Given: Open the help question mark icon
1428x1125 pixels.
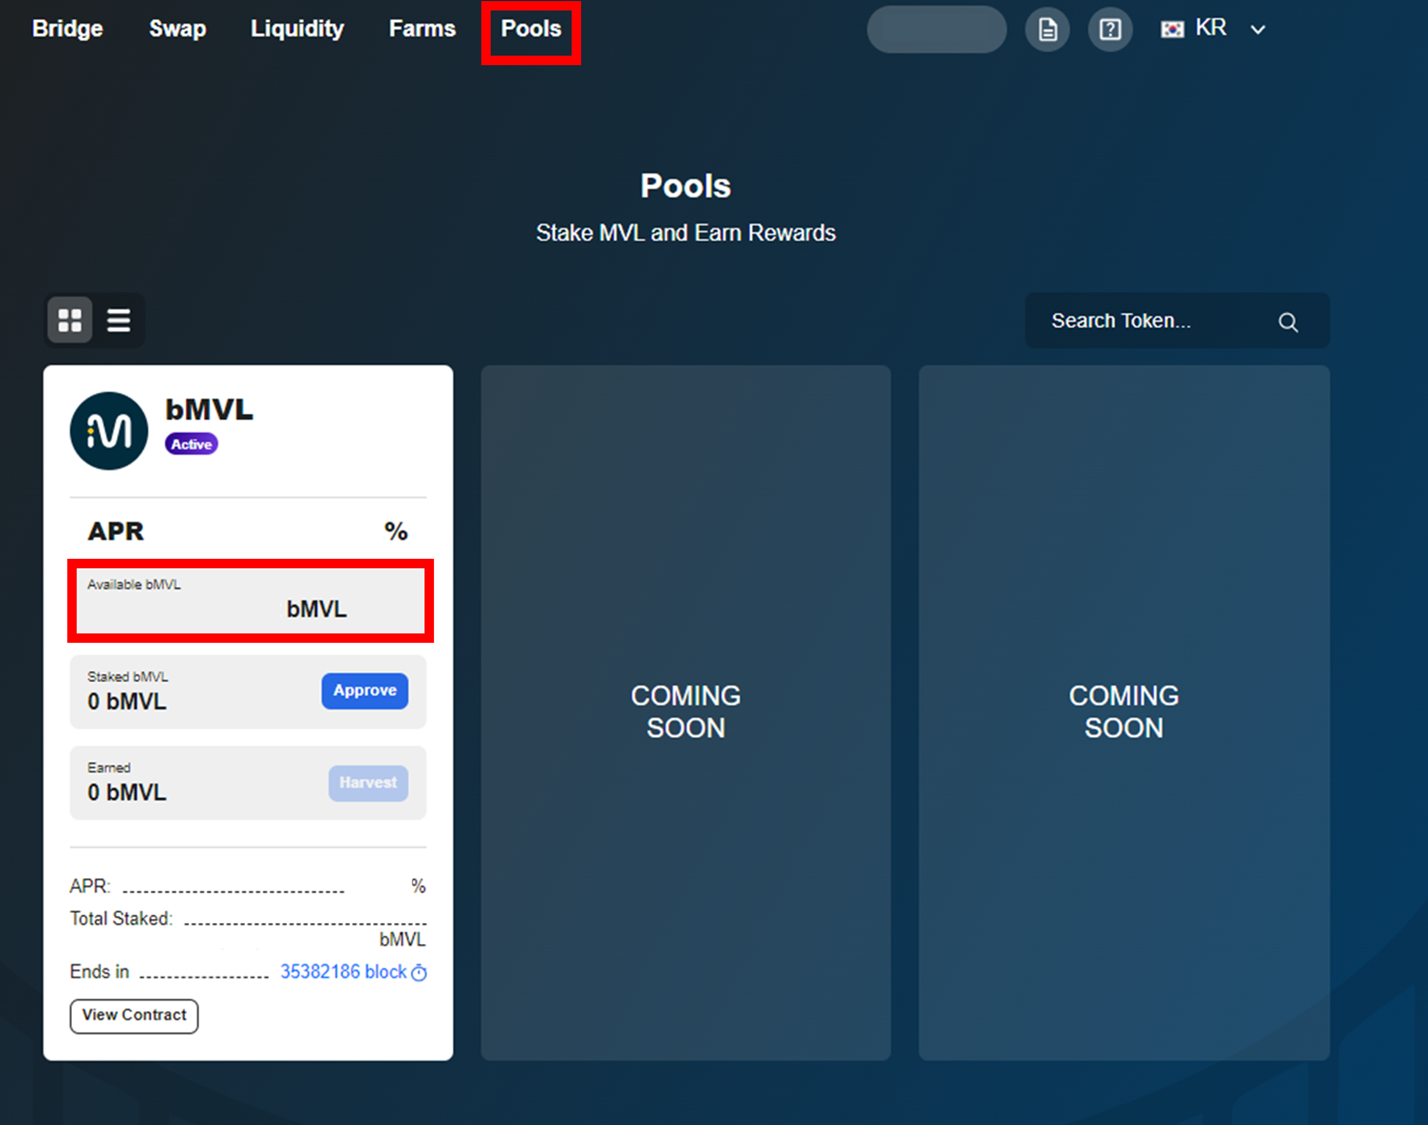Looking at the screenshot, I should (1110, 30).
